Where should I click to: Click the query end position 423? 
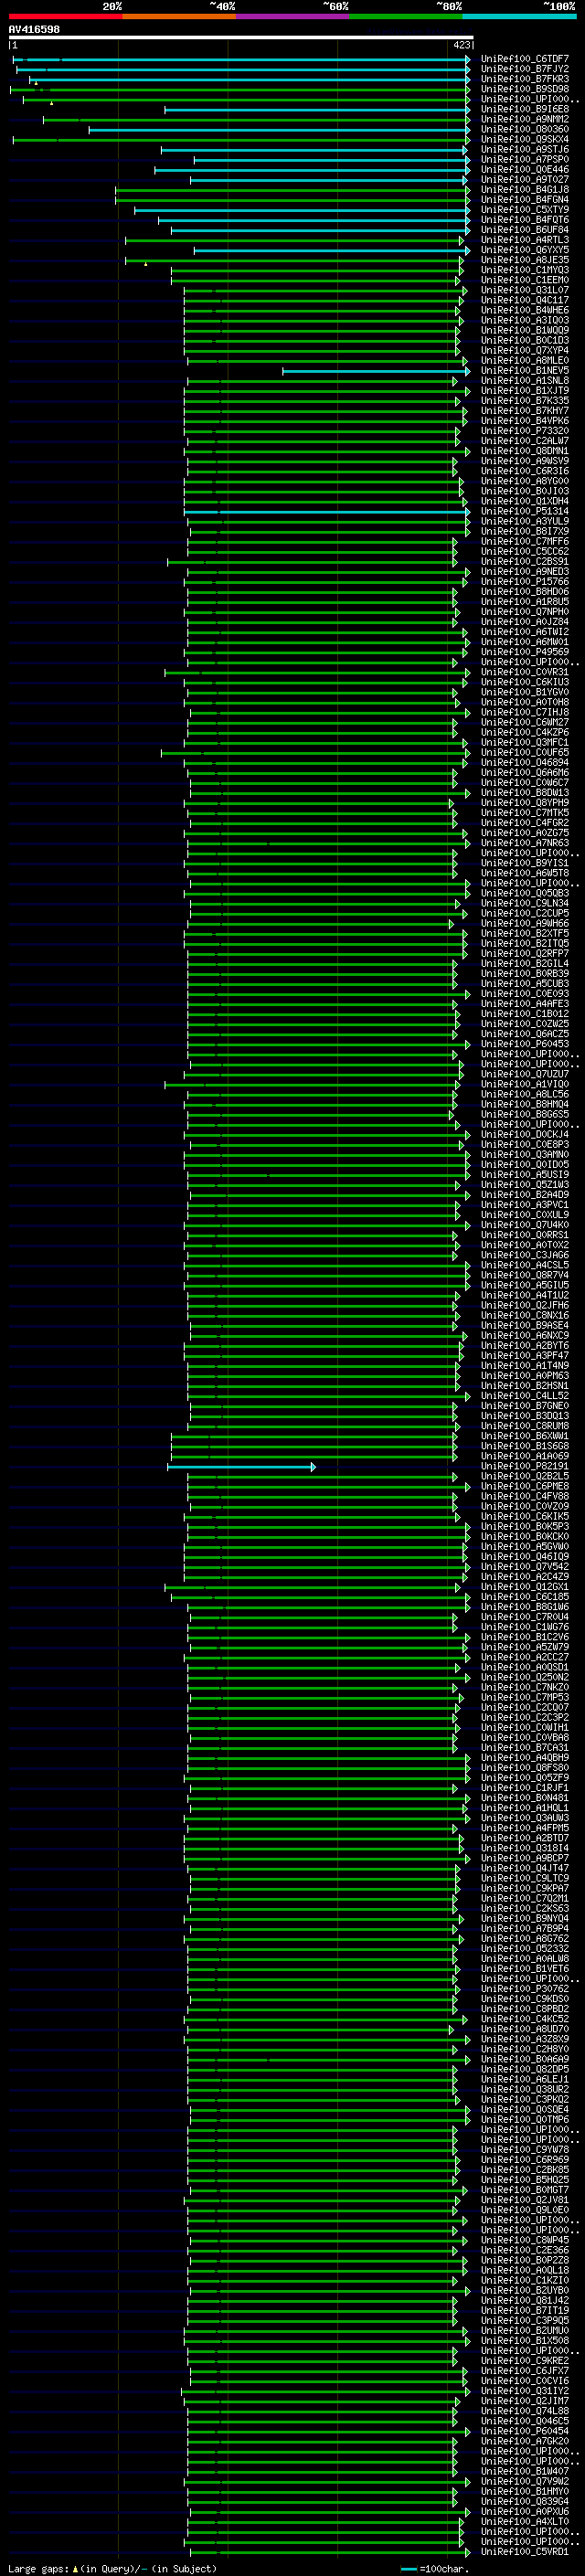461,45
